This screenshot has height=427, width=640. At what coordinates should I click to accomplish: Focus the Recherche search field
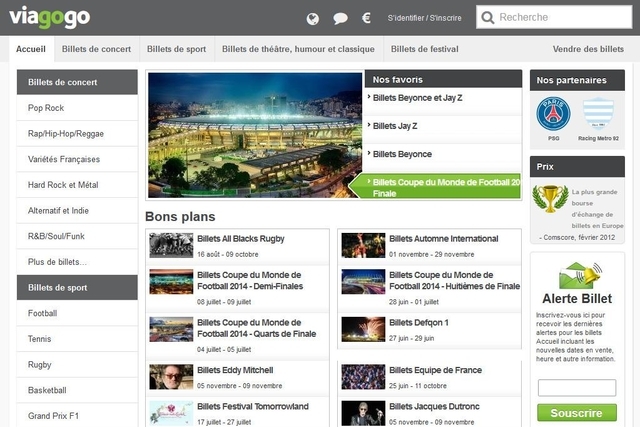[554, 17]
